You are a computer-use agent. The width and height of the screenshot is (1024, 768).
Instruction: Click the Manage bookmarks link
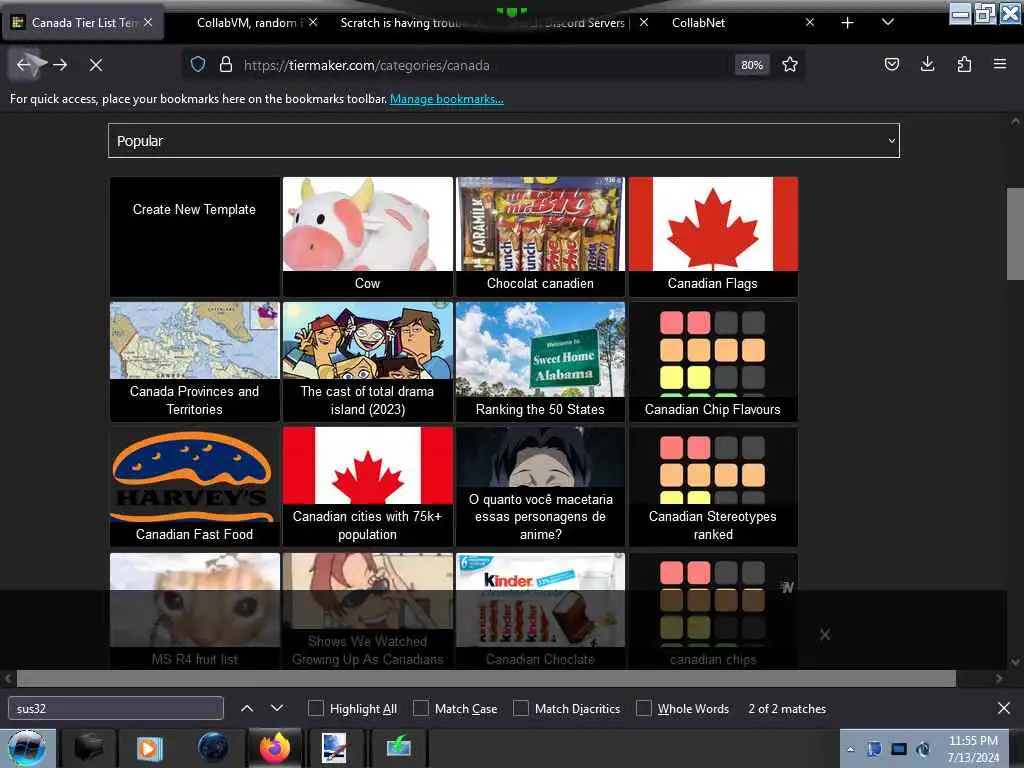(447, 99)
